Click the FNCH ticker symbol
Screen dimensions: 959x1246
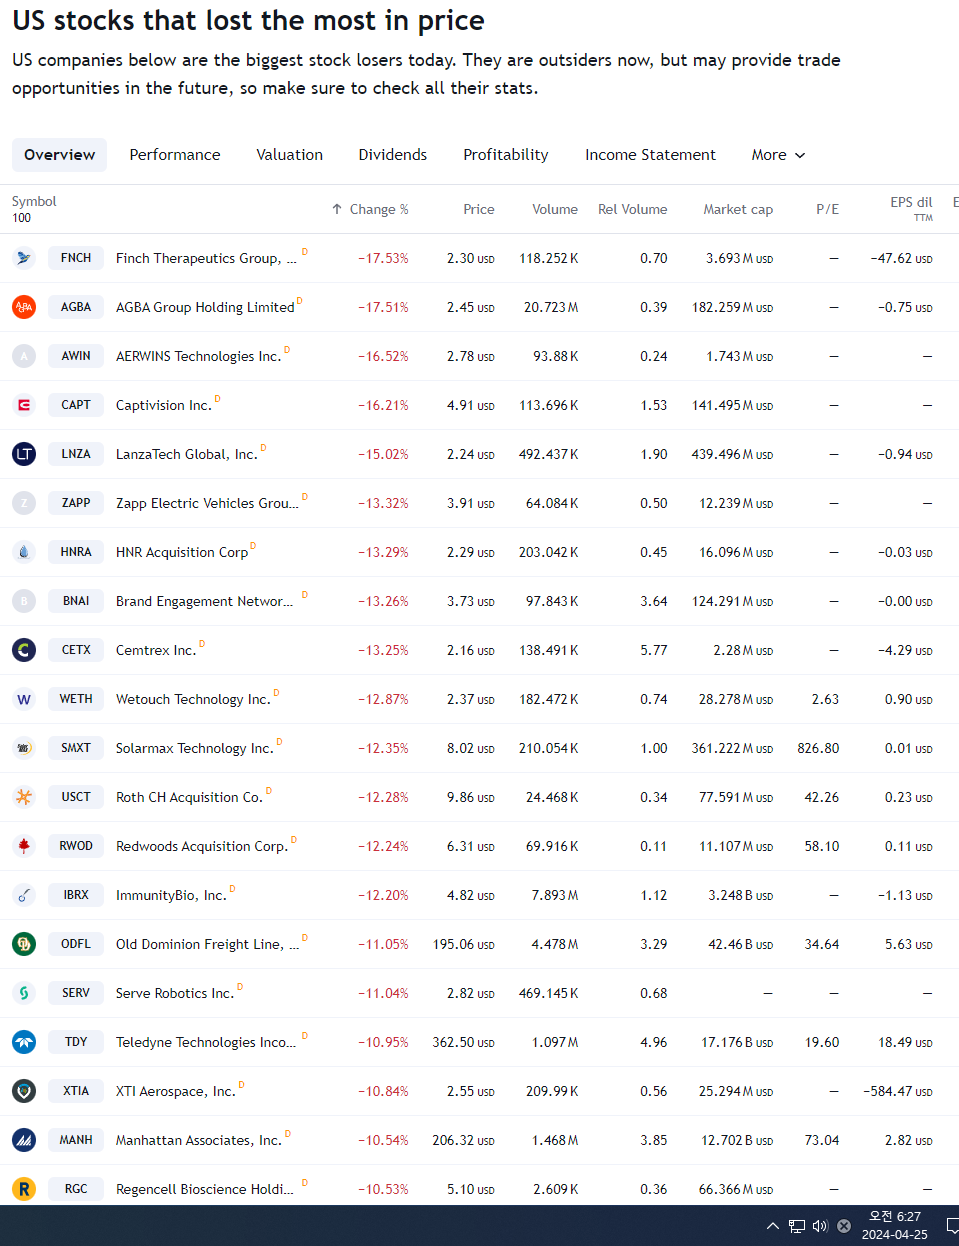click(x=76, y=258)
